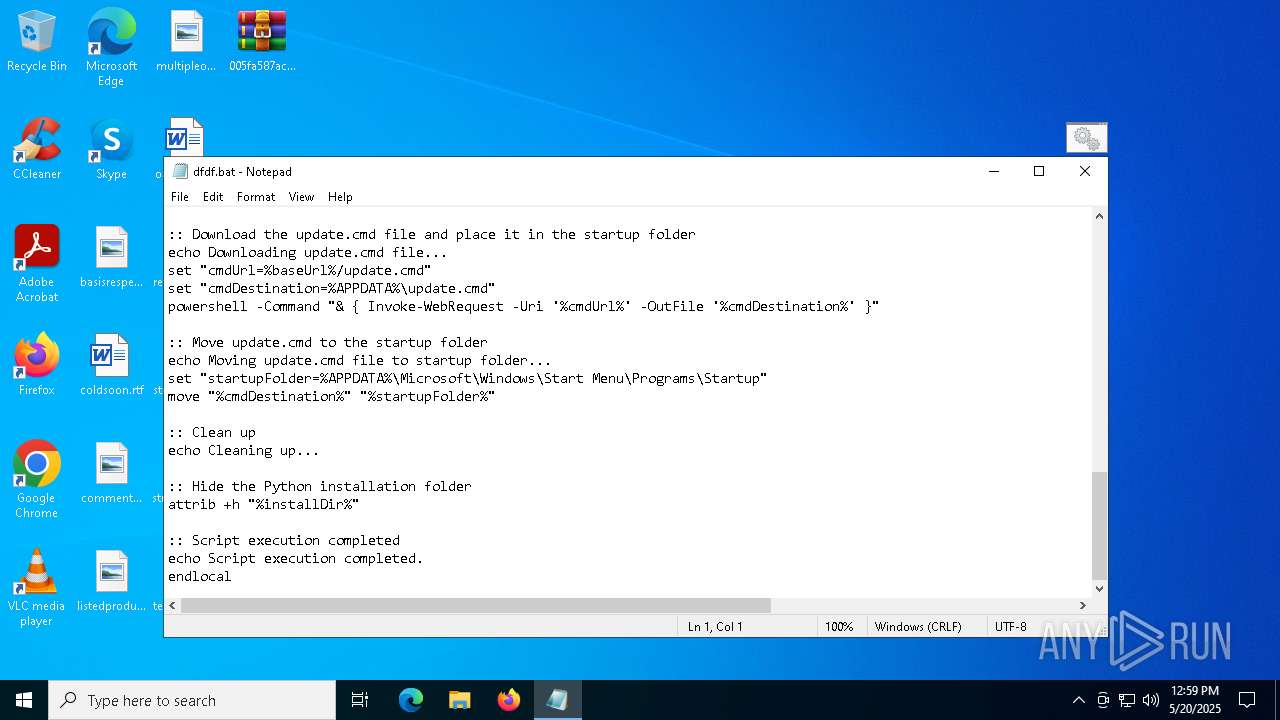Maximize the dfdf.bat Notepad window
The image size is (1280, 720).
[x=1039, y=171]
